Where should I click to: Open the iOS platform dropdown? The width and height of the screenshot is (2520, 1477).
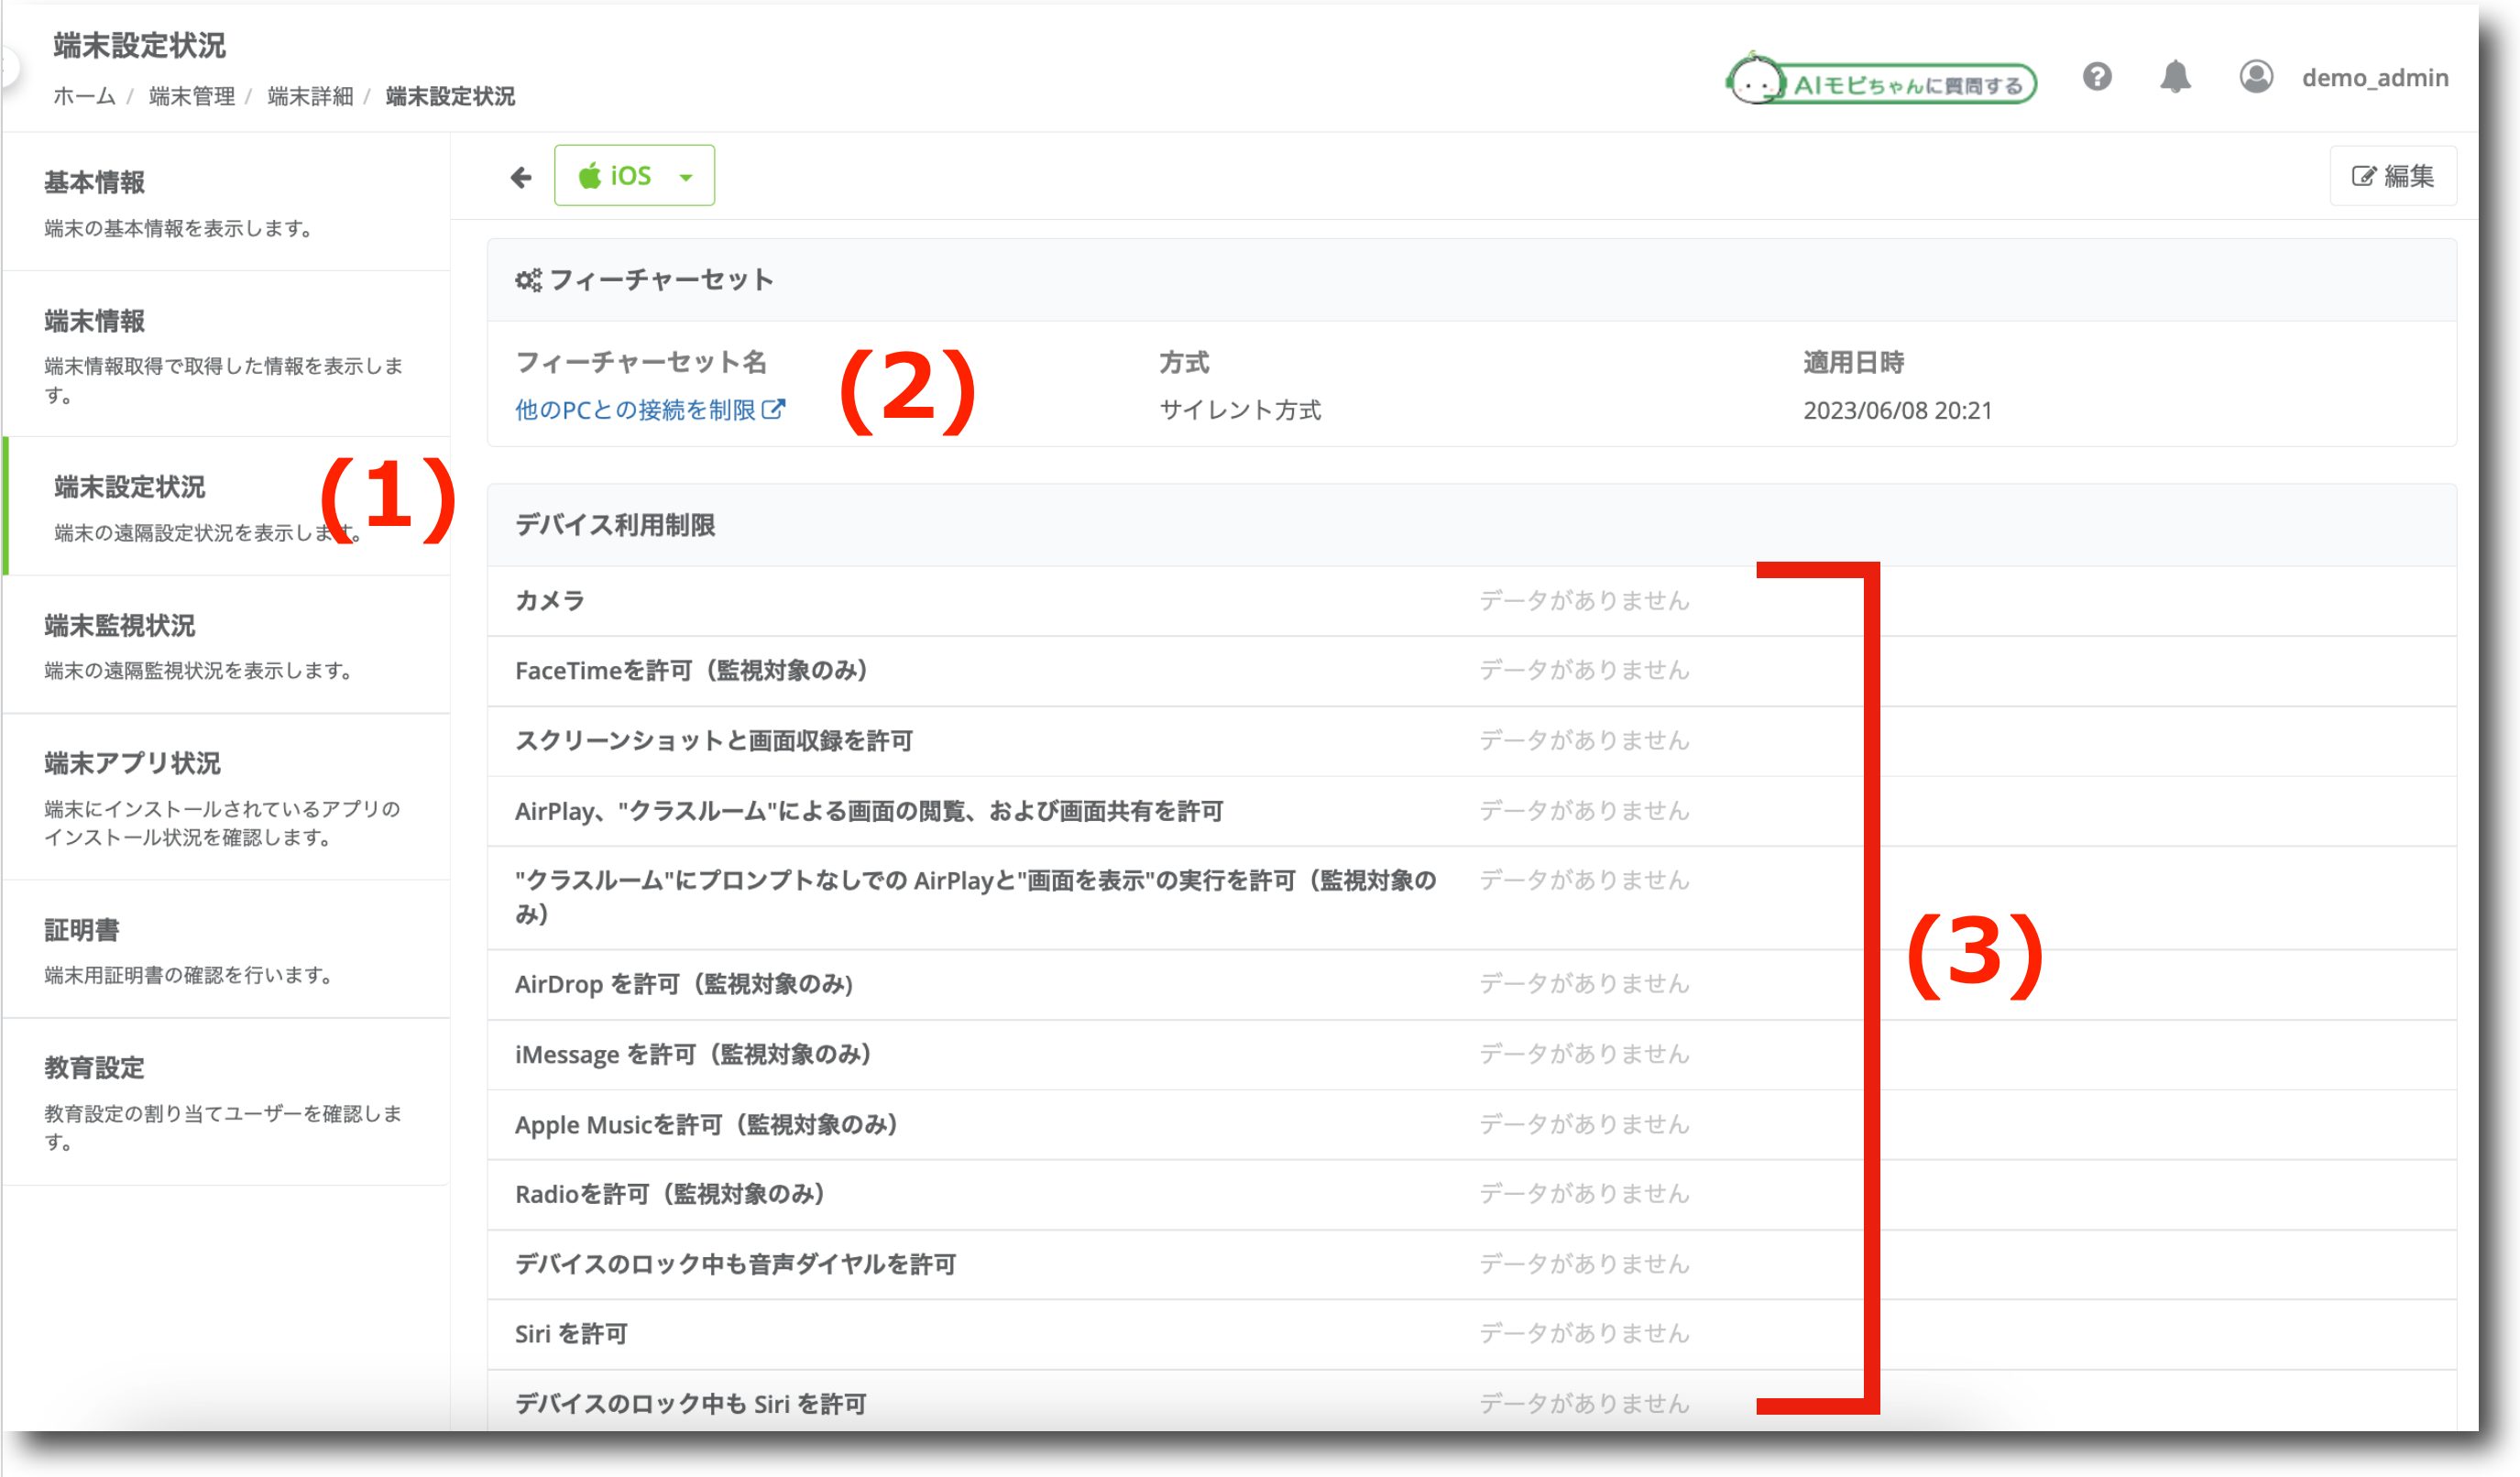click(x=634, y=176)
